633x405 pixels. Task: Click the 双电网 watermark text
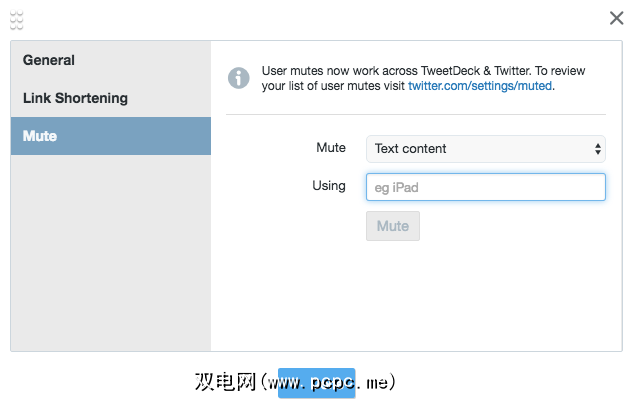click(224, 383)
